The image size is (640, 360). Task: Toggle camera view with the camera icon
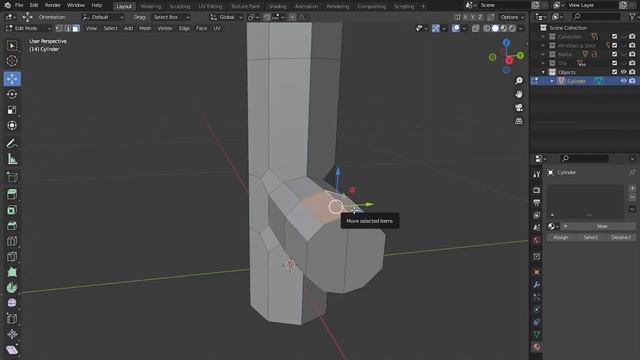[519, 108]
